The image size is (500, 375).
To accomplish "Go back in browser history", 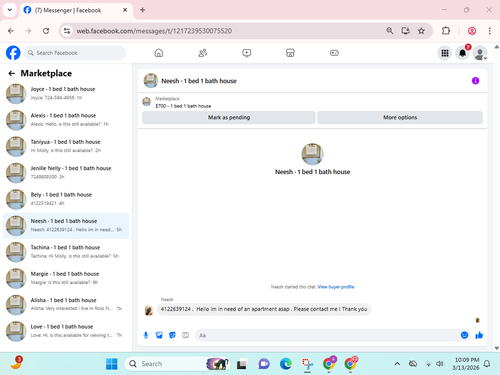I will pyautogui.click(x=11, y=31).
